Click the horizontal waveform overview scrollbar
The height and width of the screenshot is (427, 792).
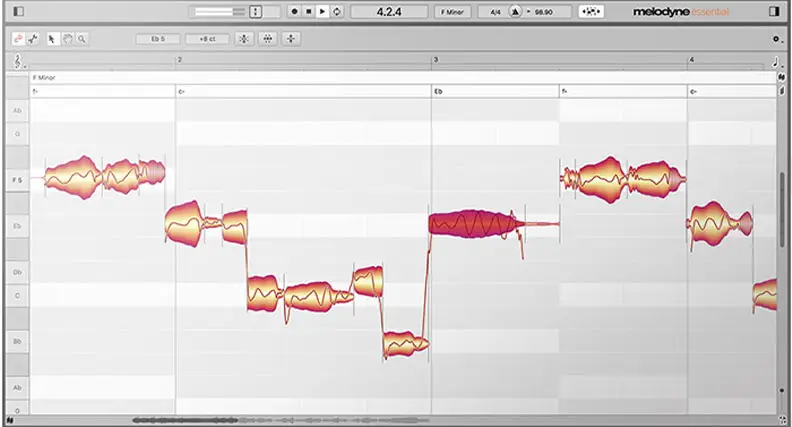point(281,420)
